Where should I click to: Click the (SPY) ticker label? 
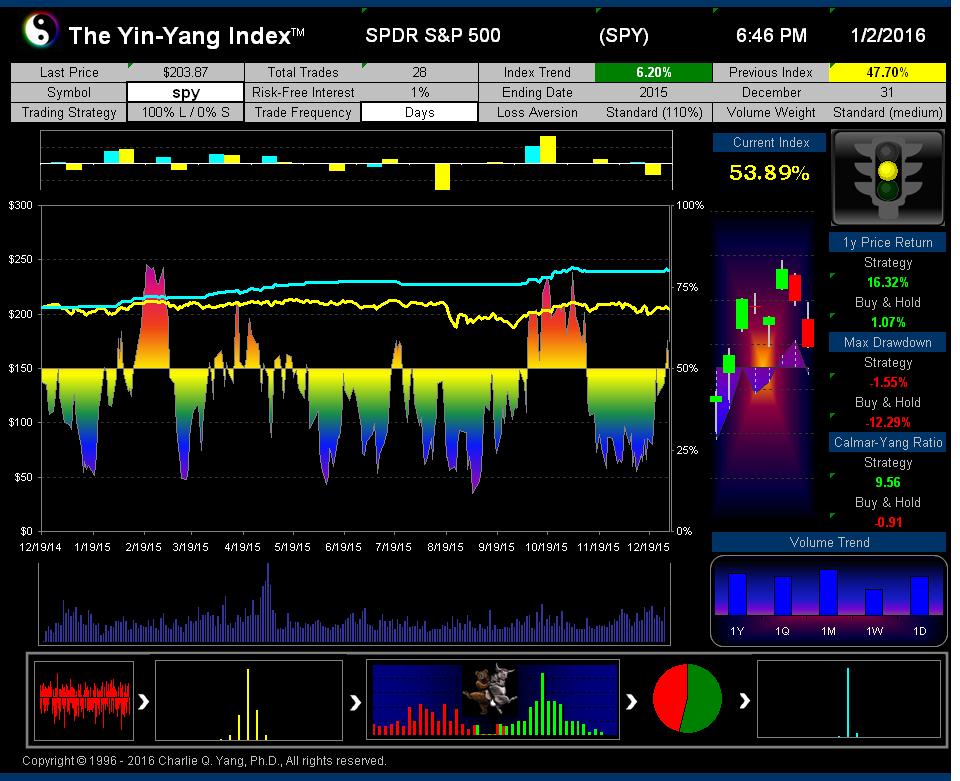click(x=623, y=36)
